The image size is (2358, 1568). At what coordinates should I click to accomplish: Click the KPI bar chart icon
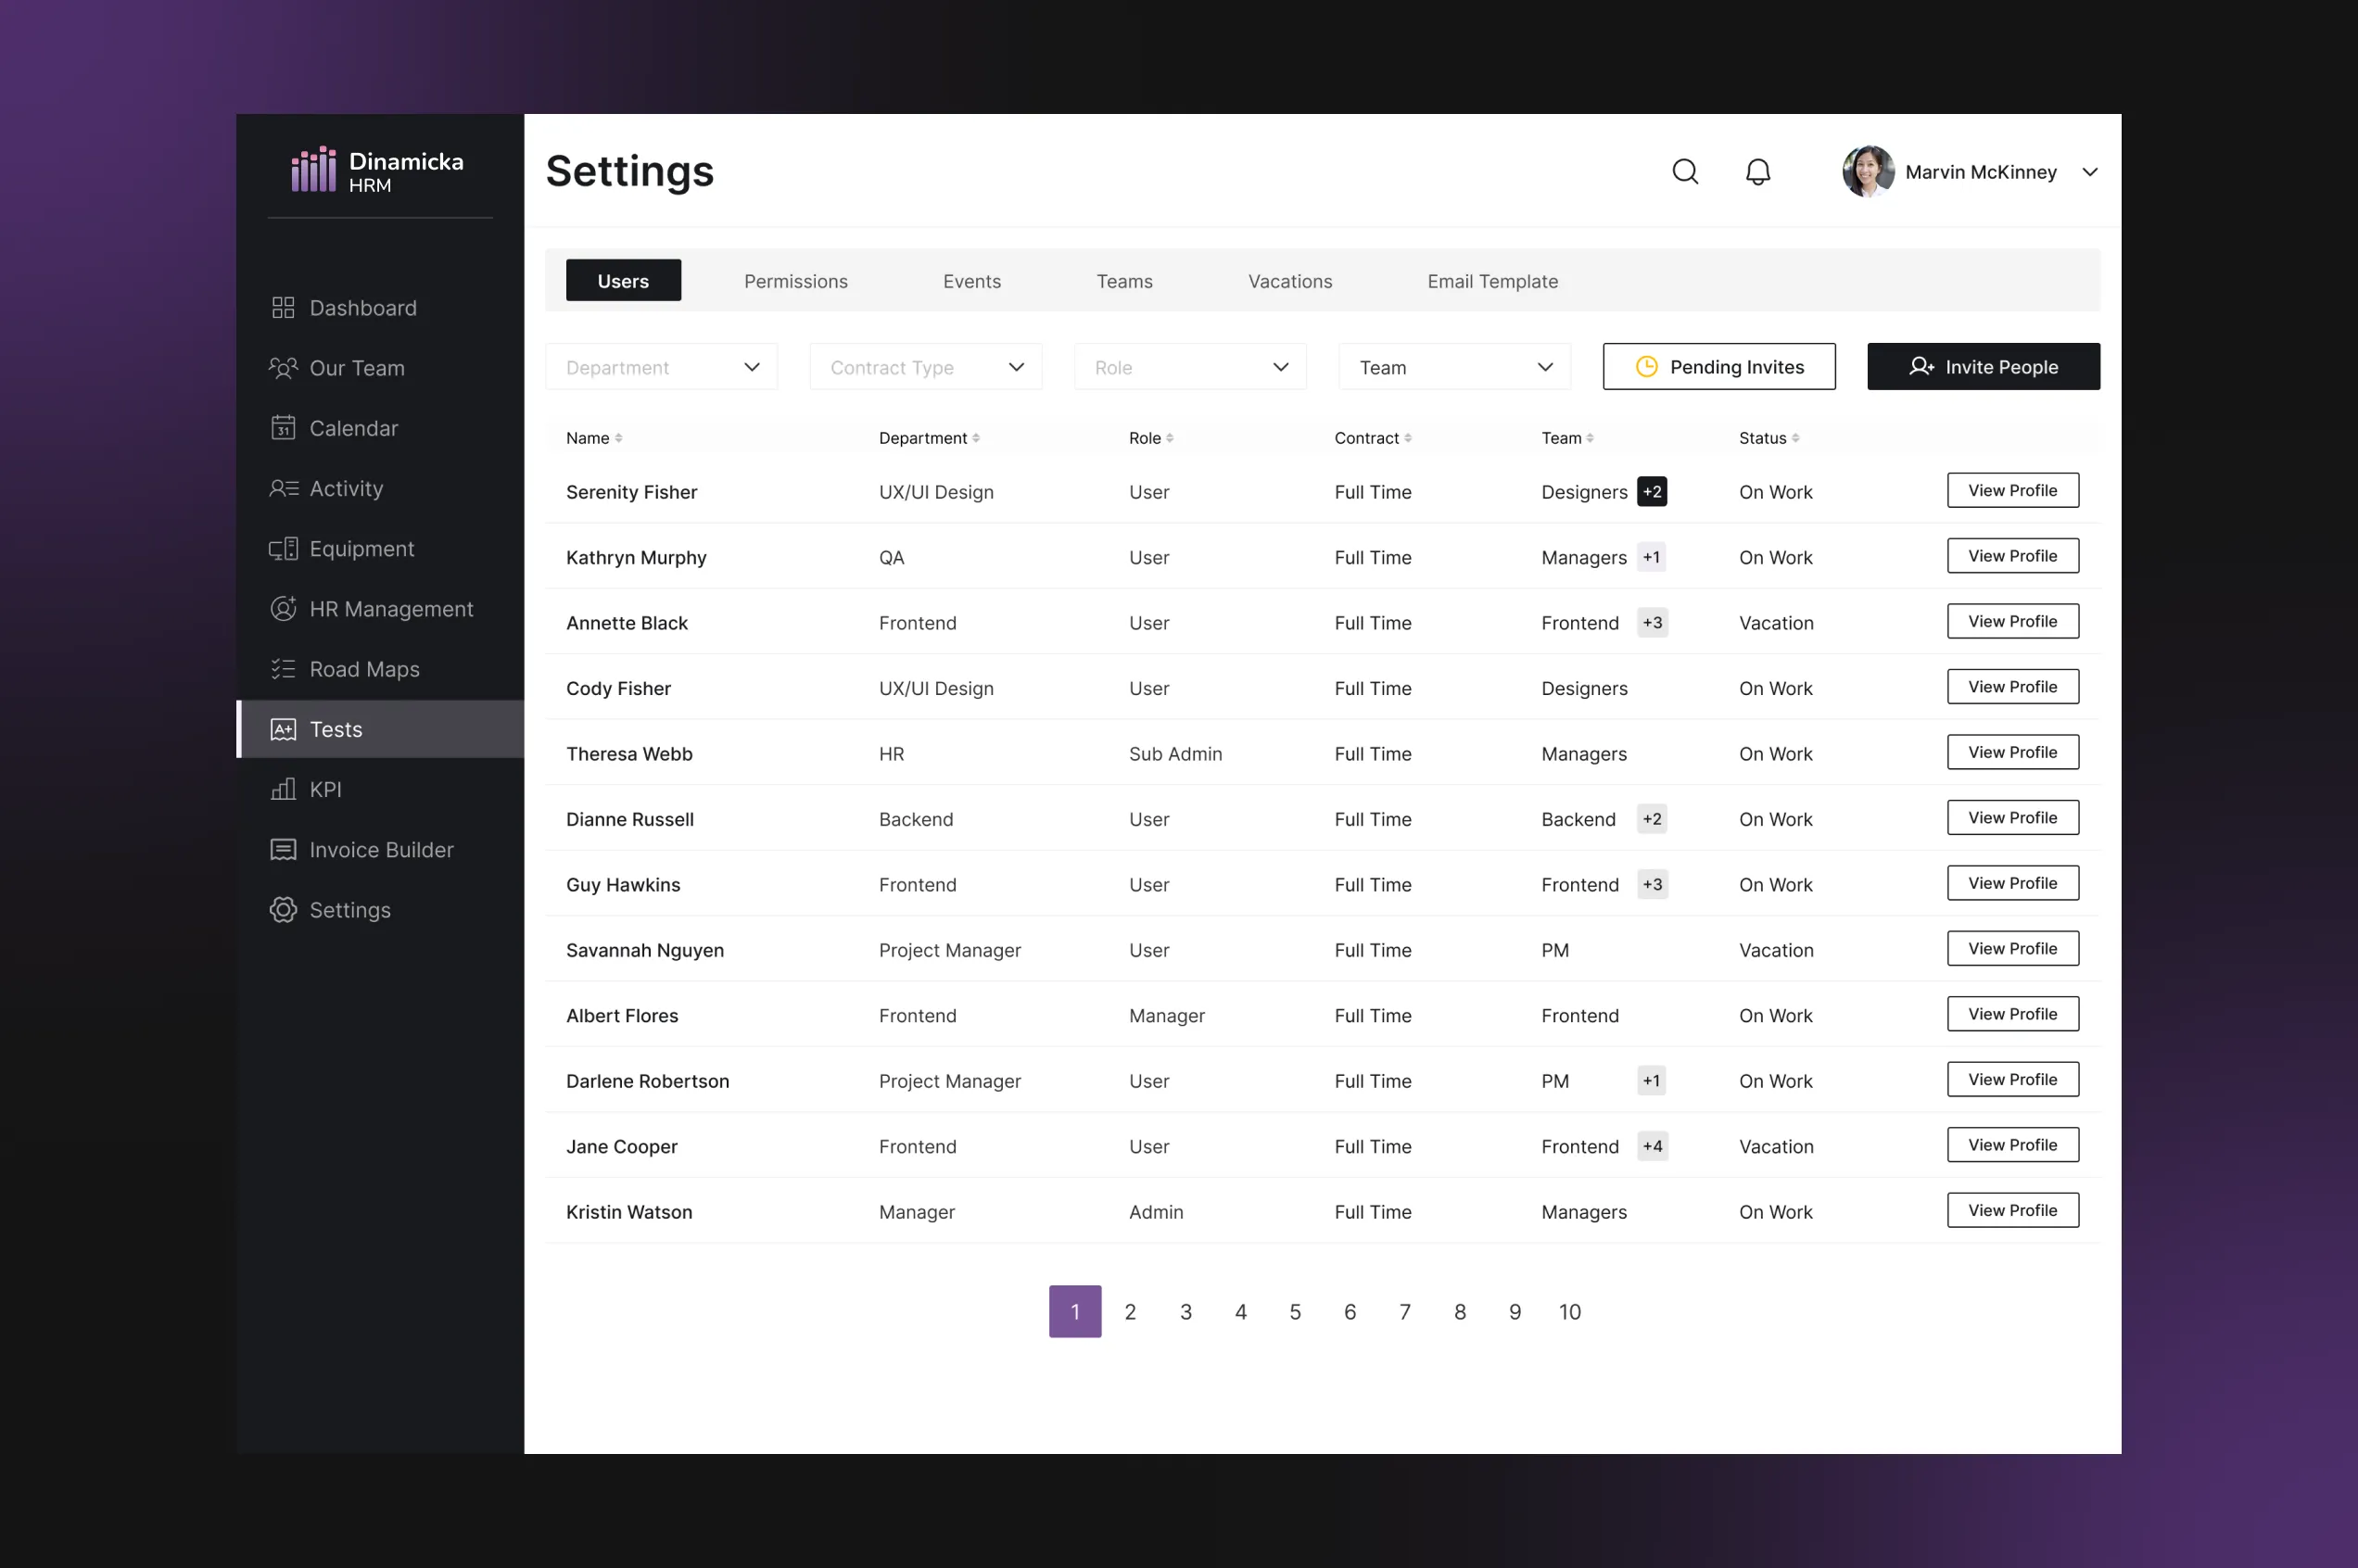283,789
